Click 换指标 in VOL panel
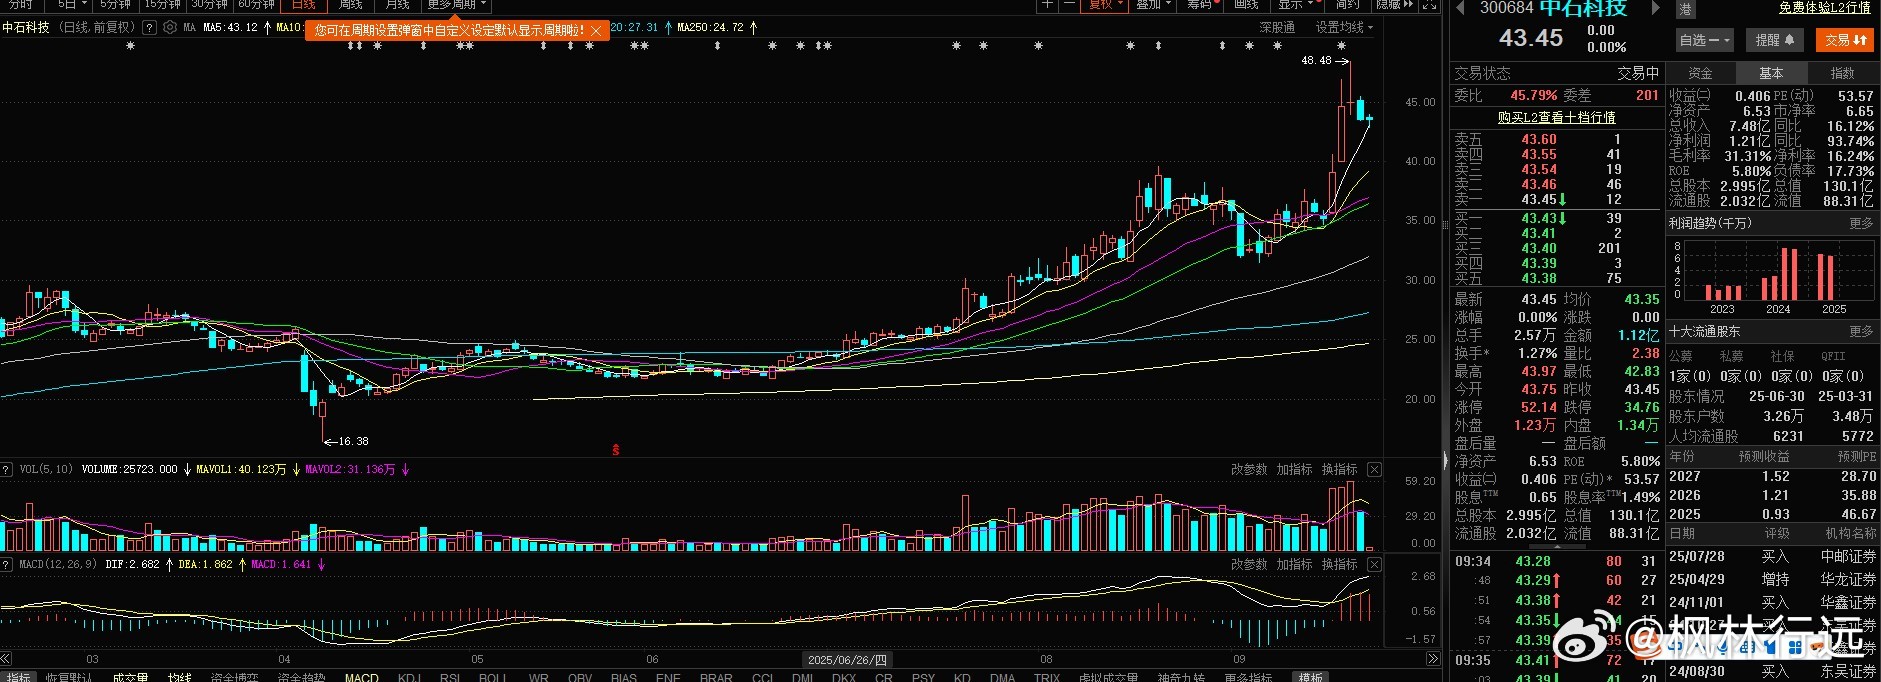The width and height of the screenshot is (1881, 682). click(x=1339, y=469)
